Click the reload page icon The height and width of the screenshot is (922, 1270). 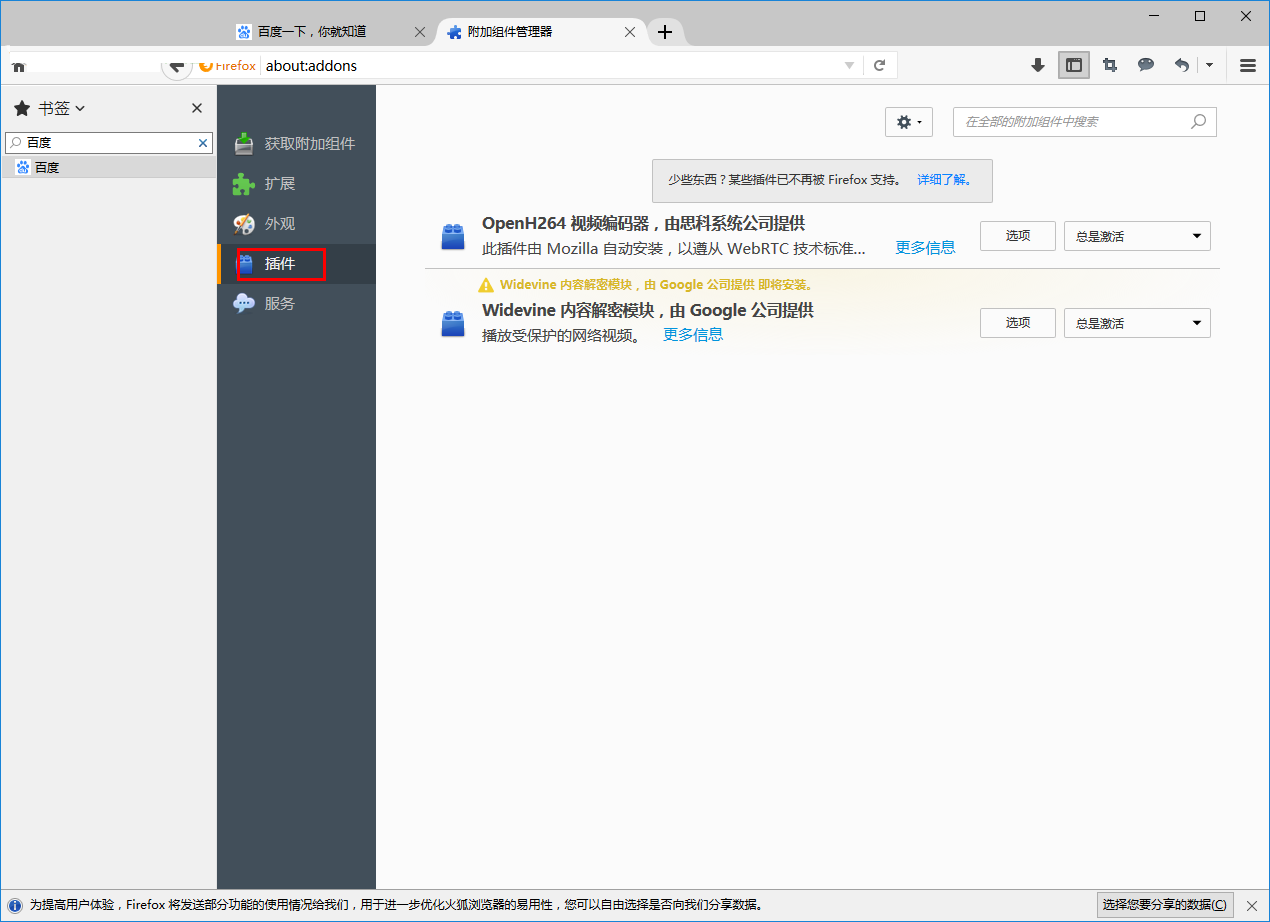pyautogui.click(x=880, y=66)
